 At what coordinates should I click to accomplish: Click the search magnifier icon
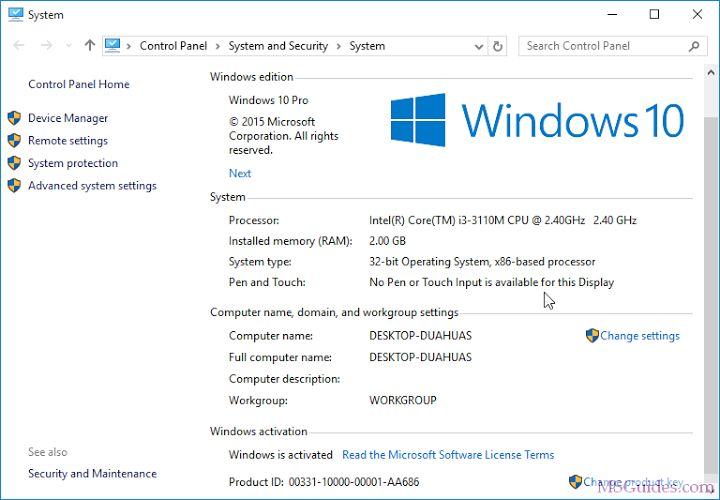click(x=694, y=46)
